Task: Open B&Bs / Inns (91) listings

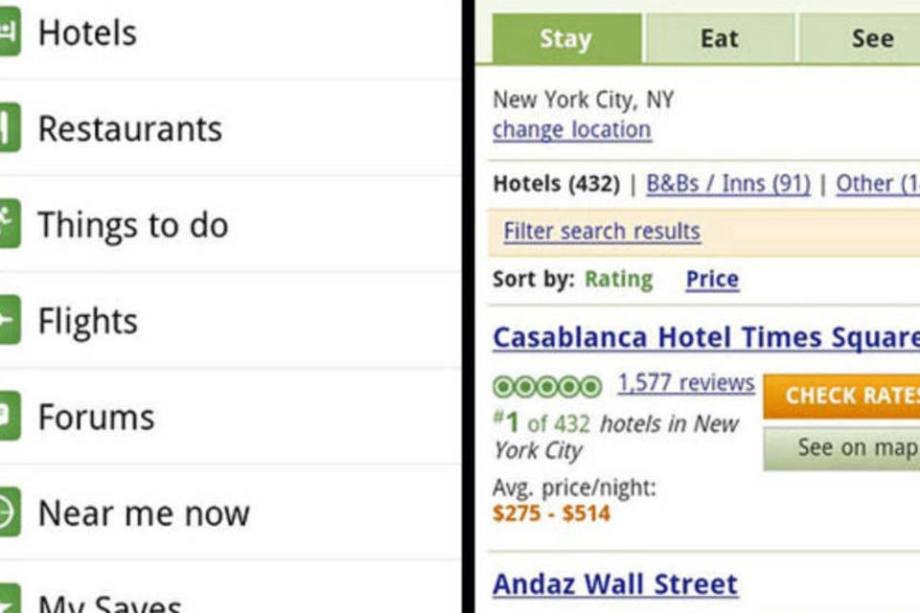Action: coord(728,184)
